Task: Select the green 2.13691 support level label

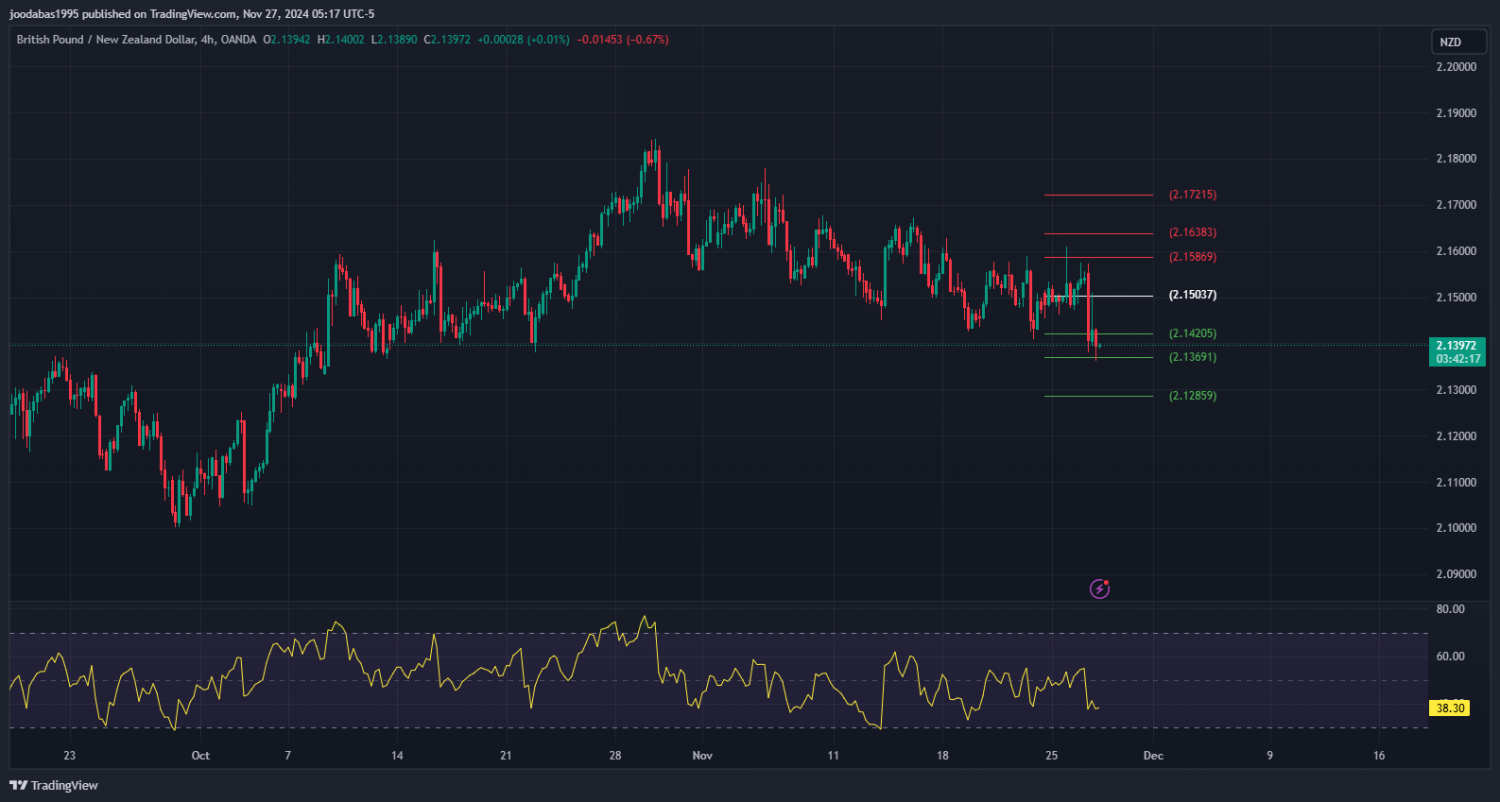Action: pos(1192,357)
